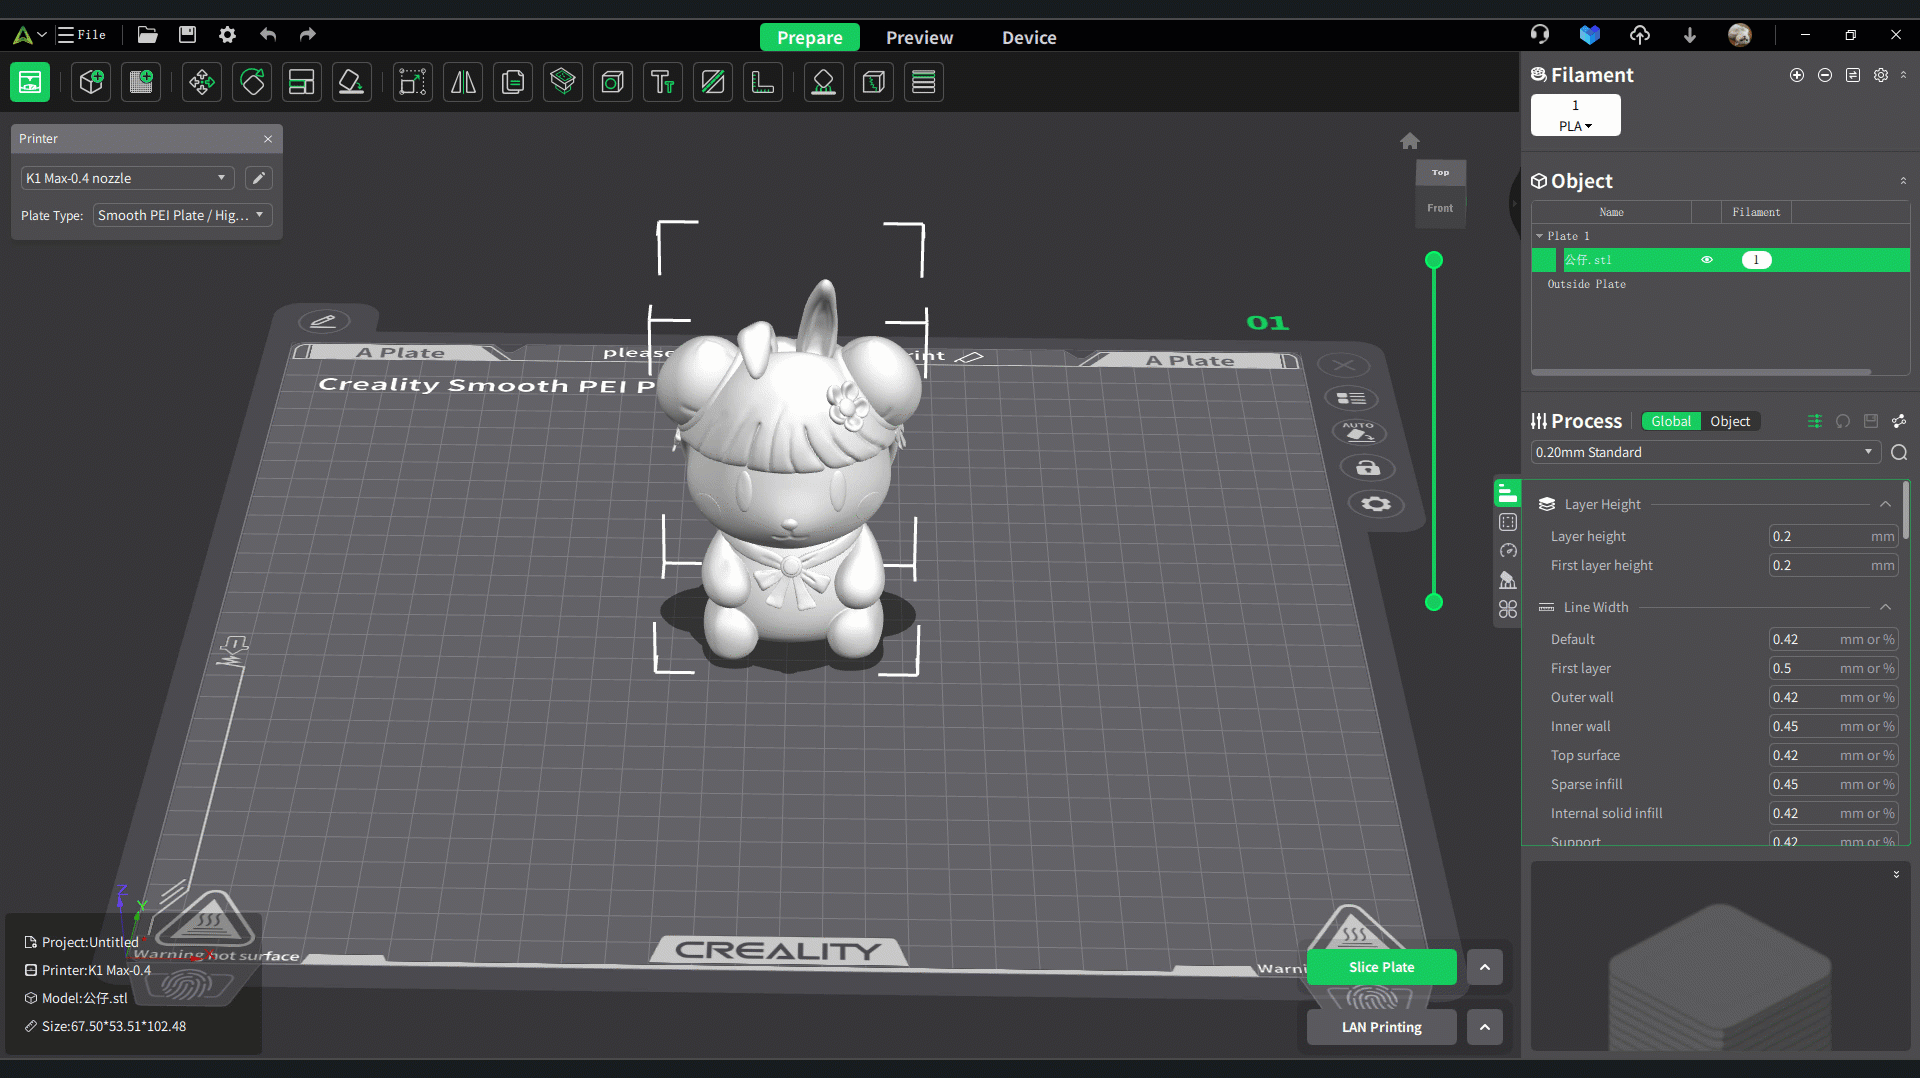This screenshot has height=1078, width=1920.
Task: Select the Prepare tab
Action: pos(810,38)
